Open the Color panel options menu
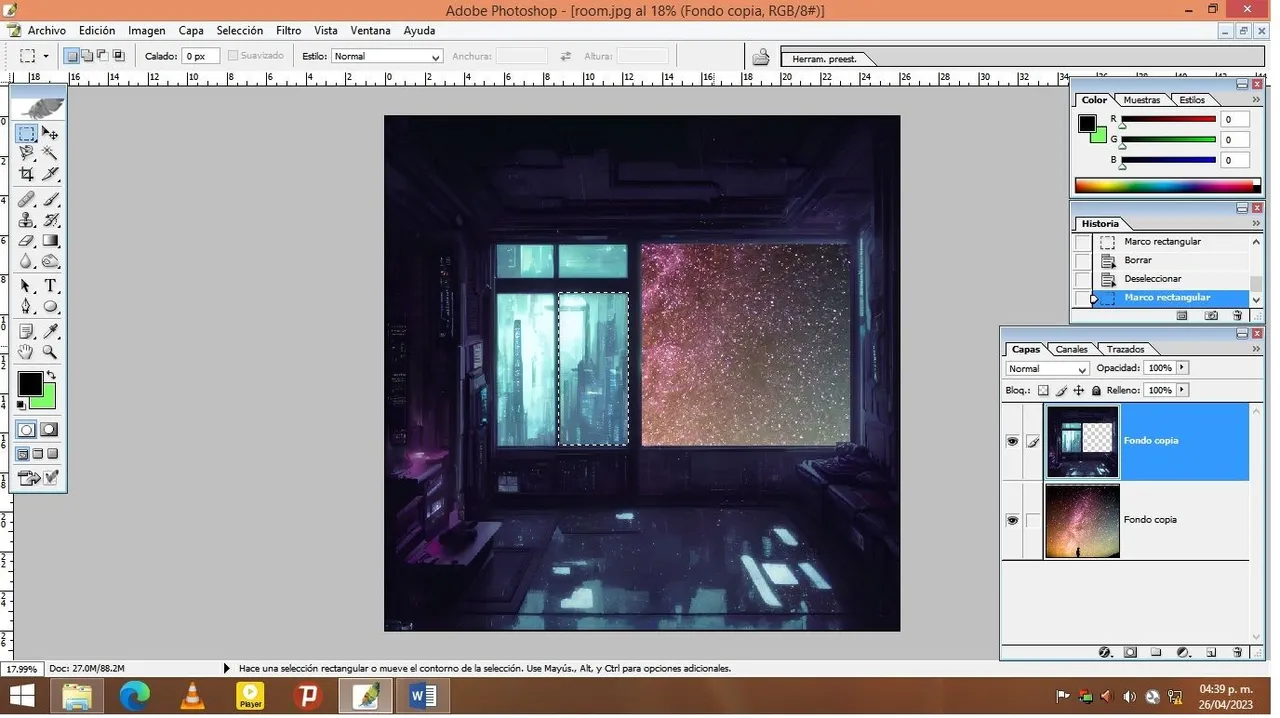The image size is (1280, 718). [1256, 99]
